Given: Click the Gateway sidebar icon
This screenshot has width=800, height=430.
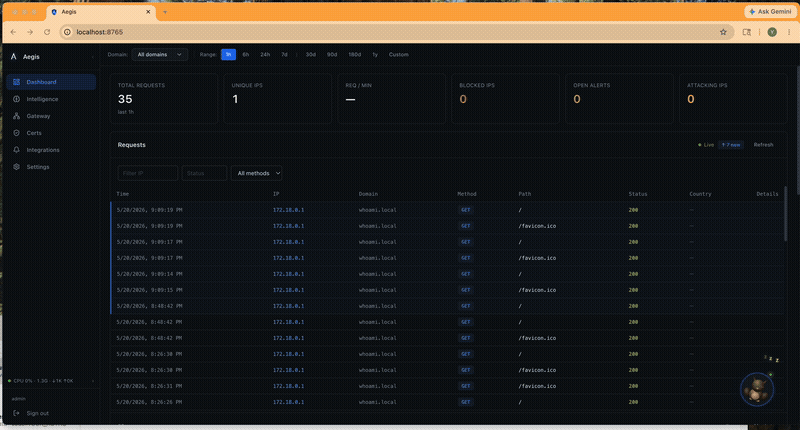Looking at the screenshot, I should coord(16,116).
